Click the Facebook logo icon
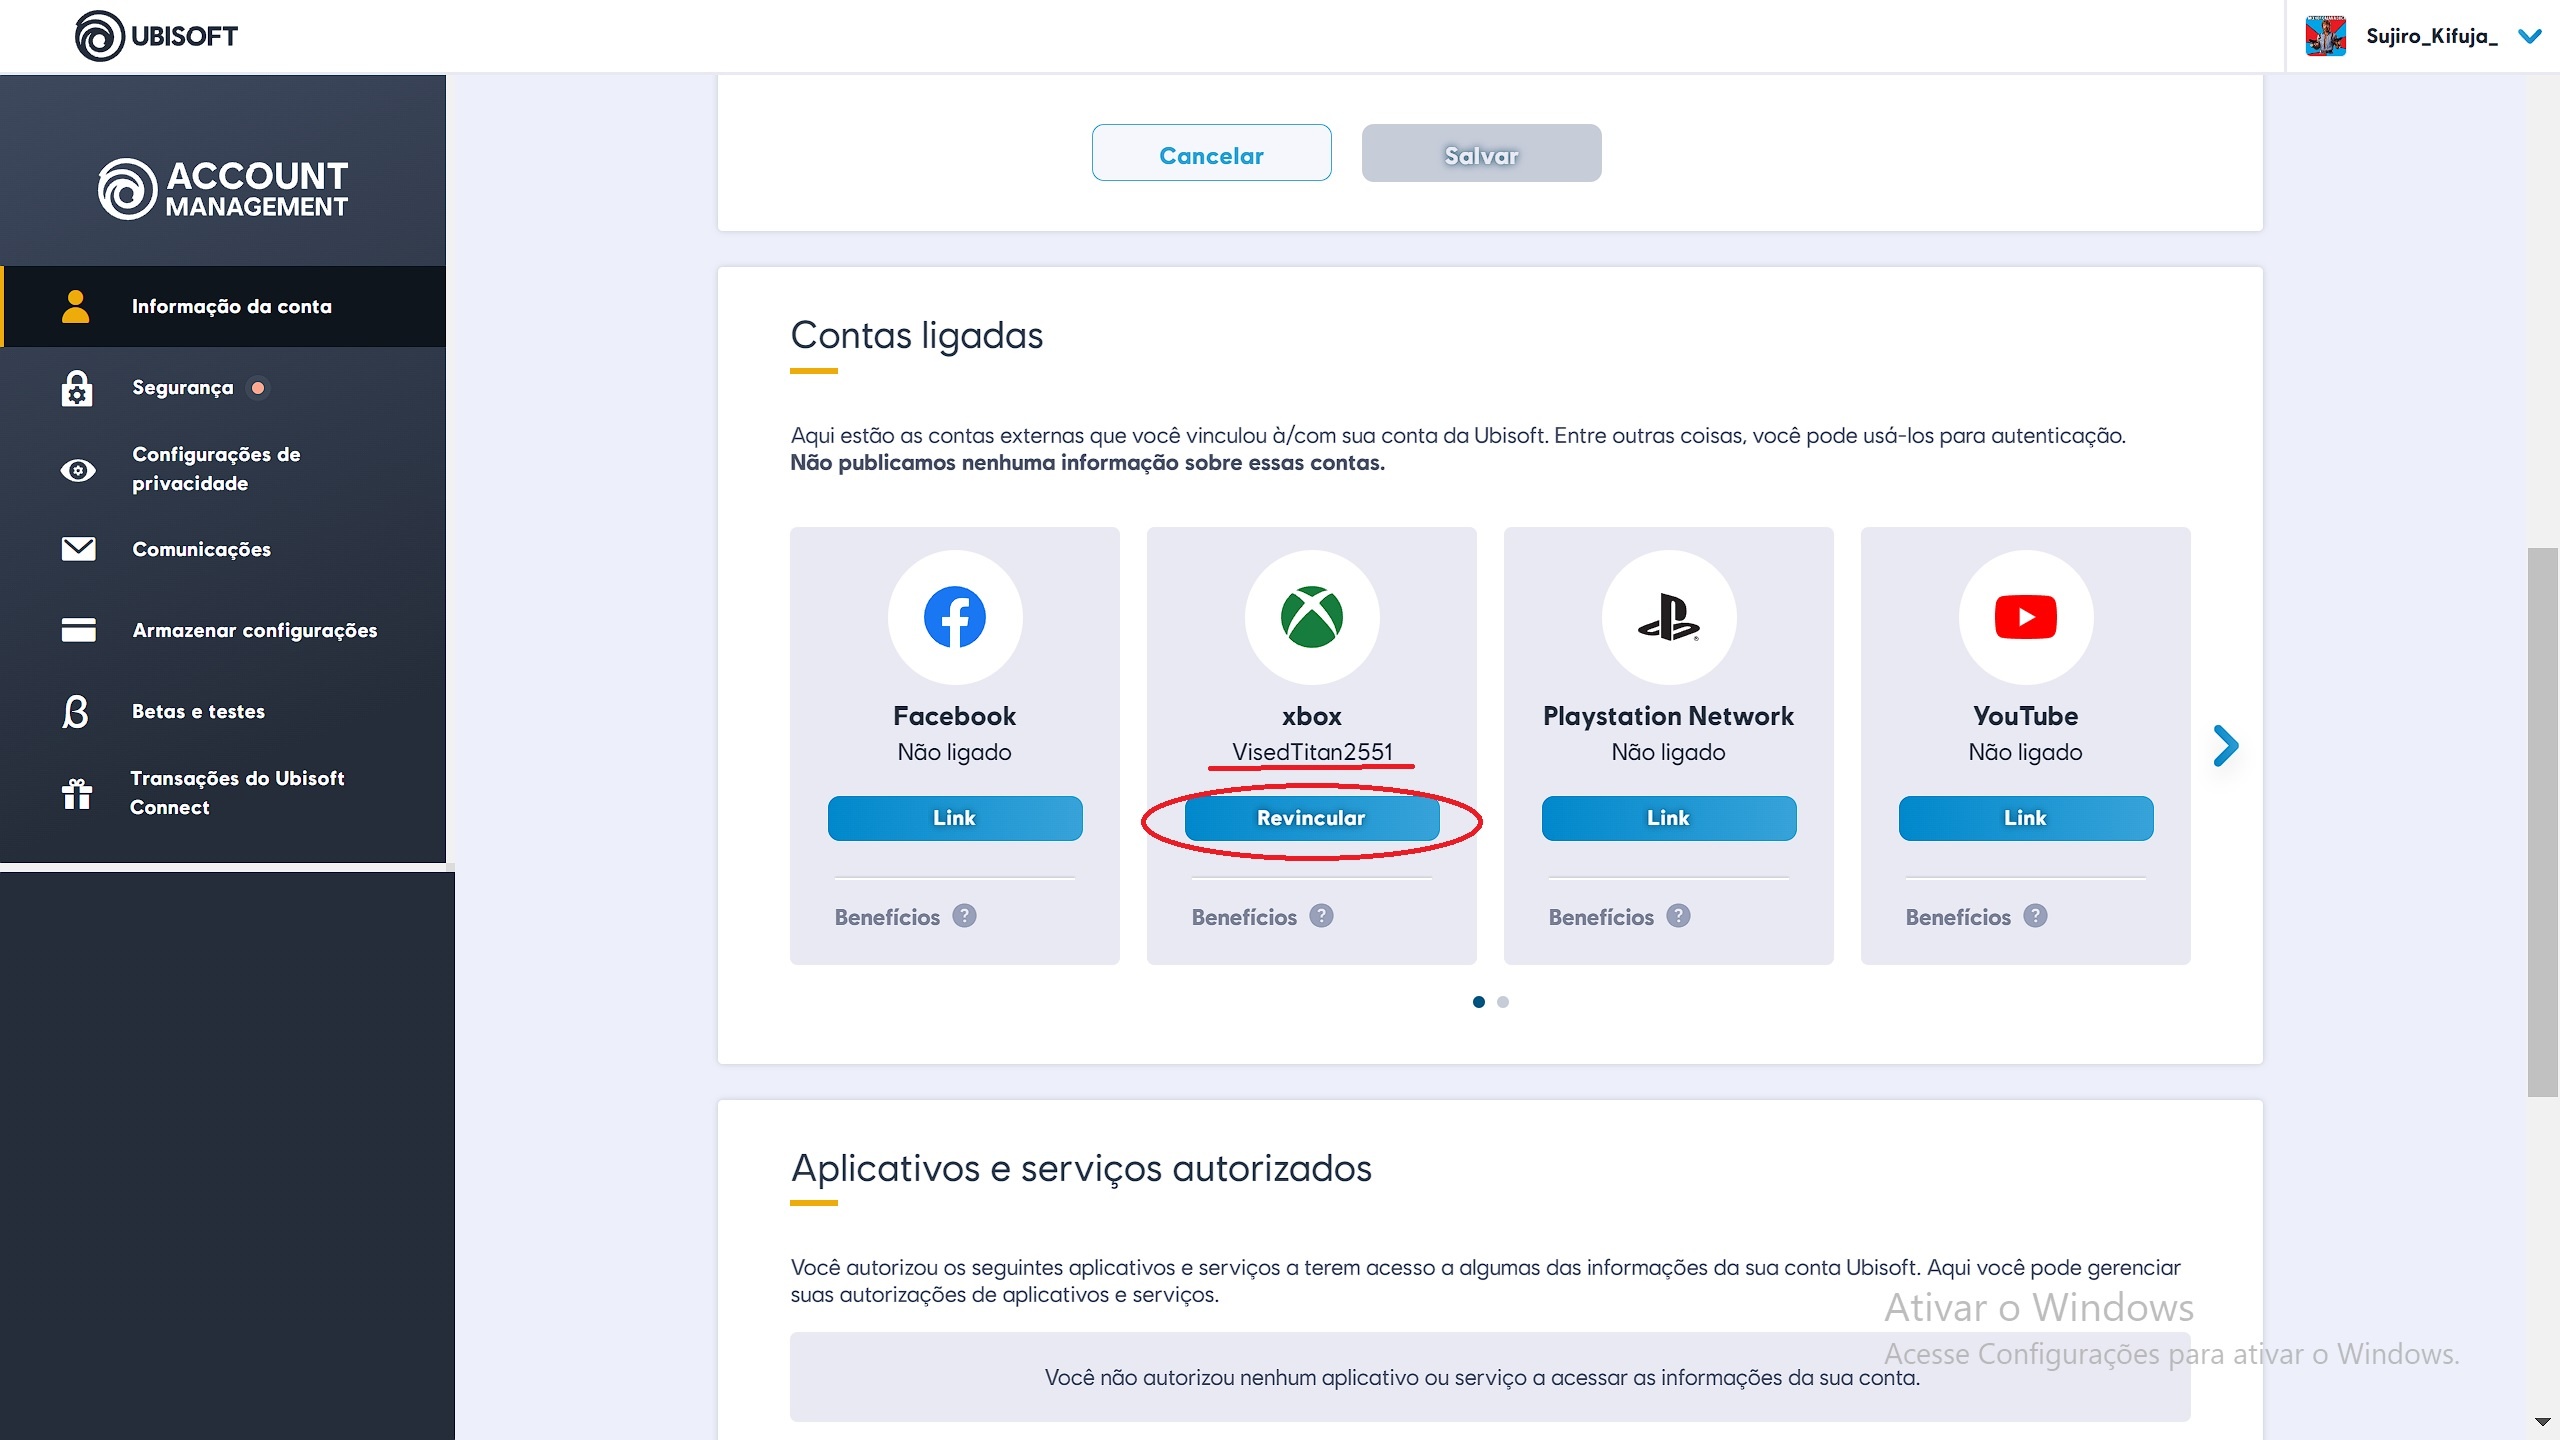This screenshot has width=2560, height=1440. click(955, 617)
